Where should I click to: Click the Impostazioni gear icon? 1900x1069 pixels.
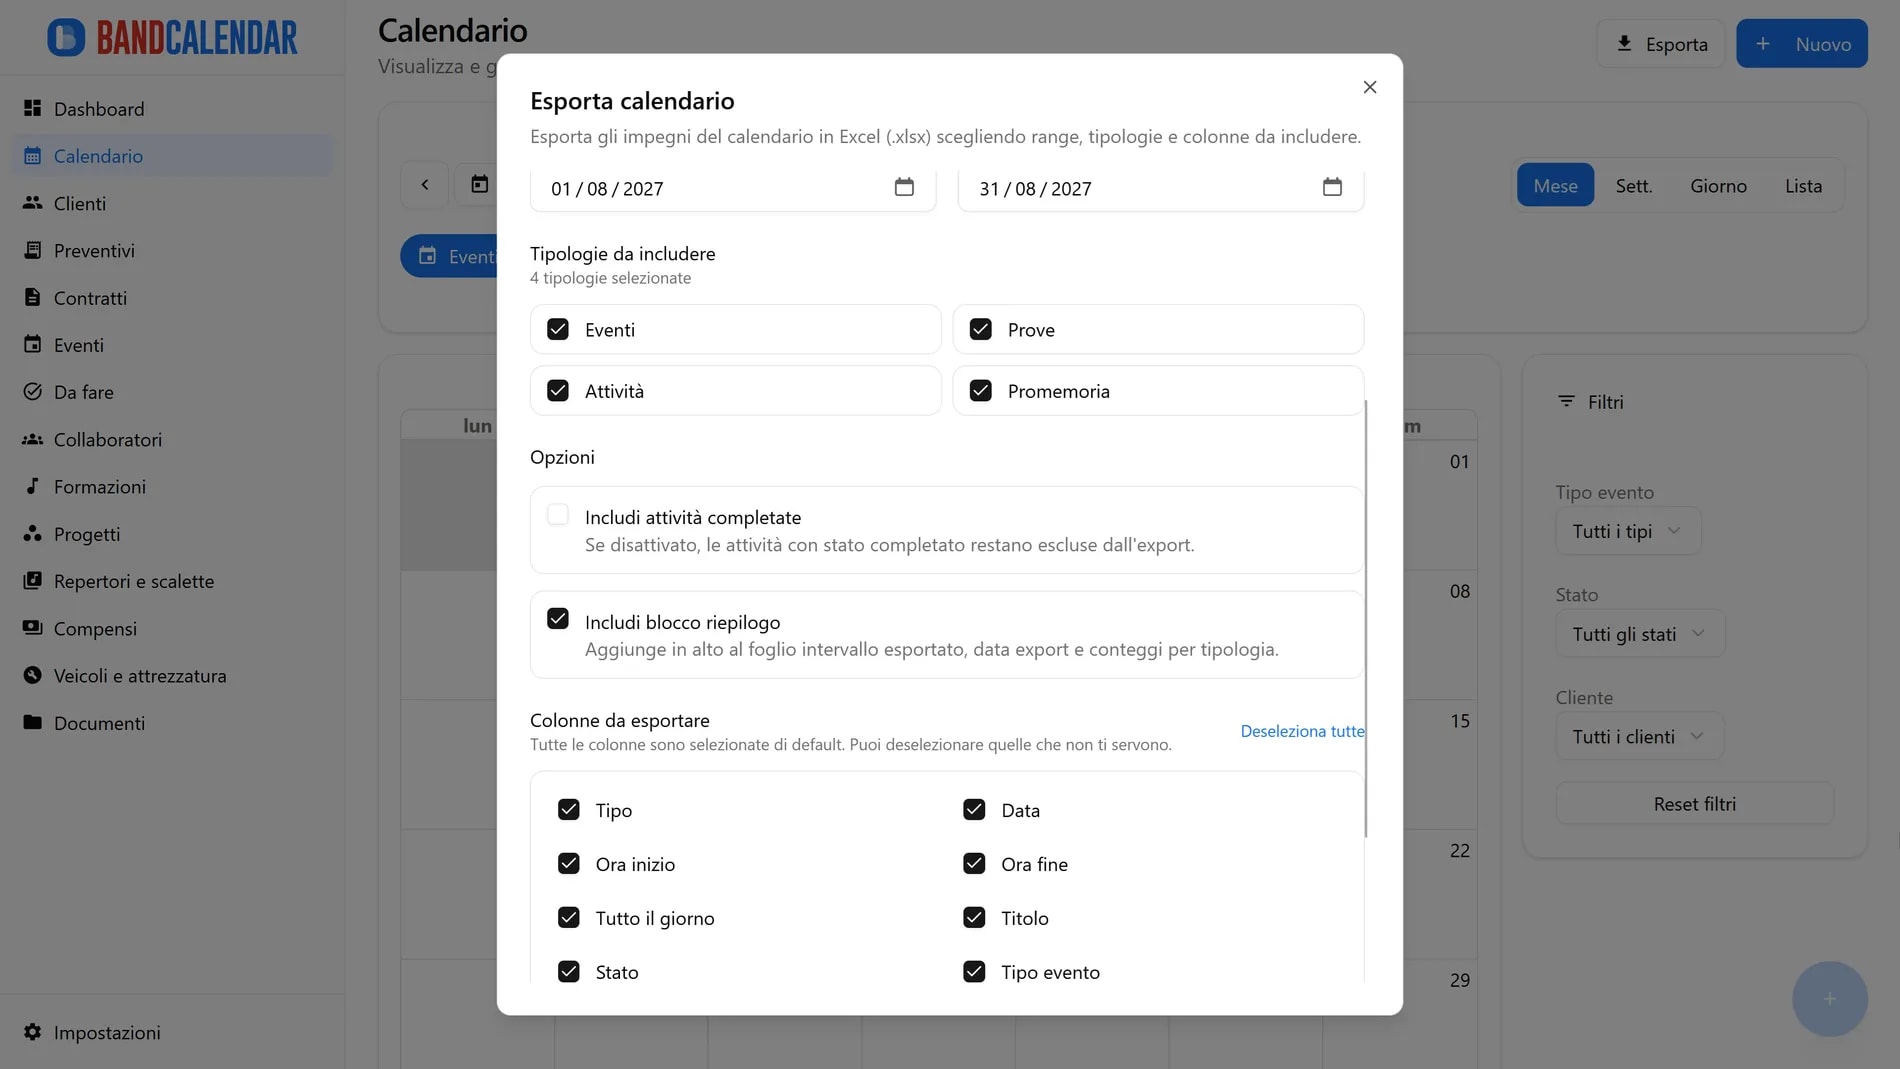(x=33, y=1032)
